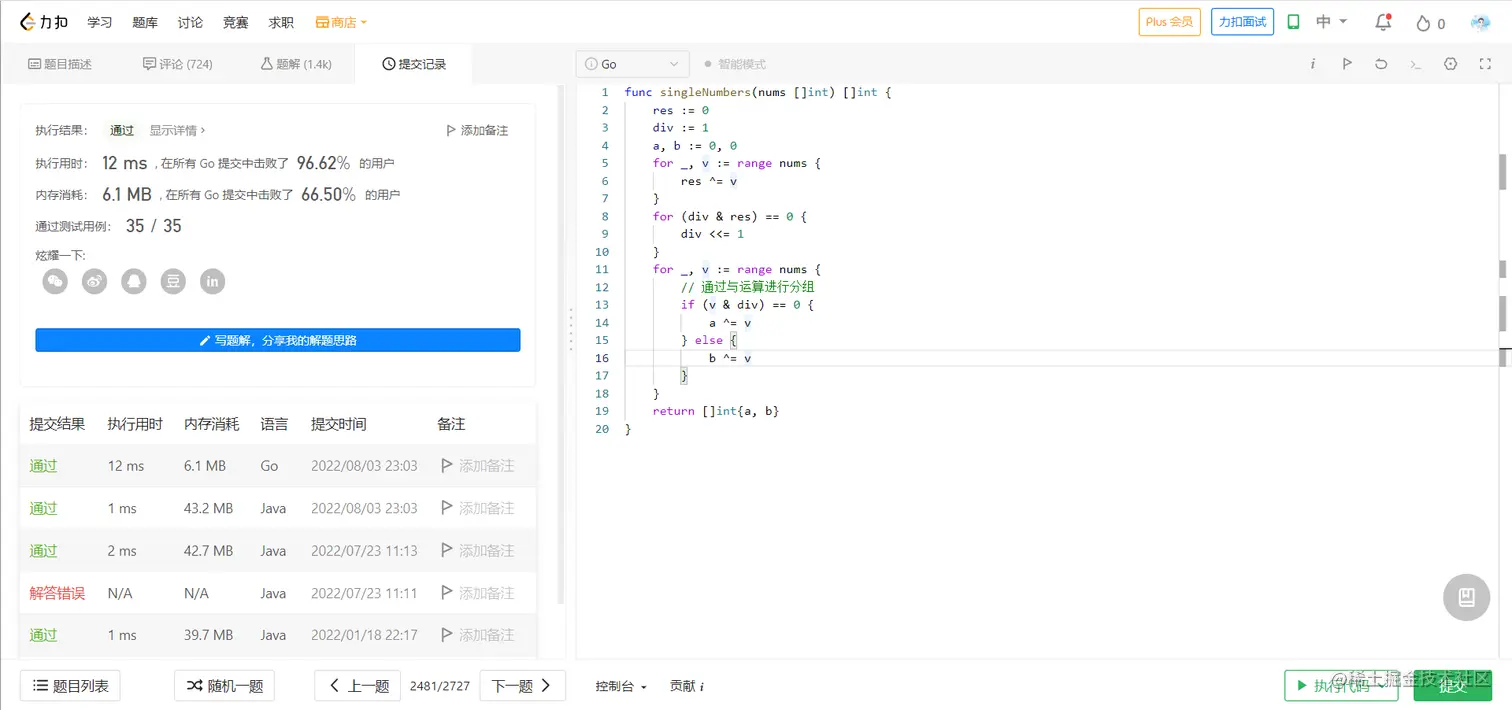Add note to the 42.7 MB Java submission

click(x=478, y=551)
